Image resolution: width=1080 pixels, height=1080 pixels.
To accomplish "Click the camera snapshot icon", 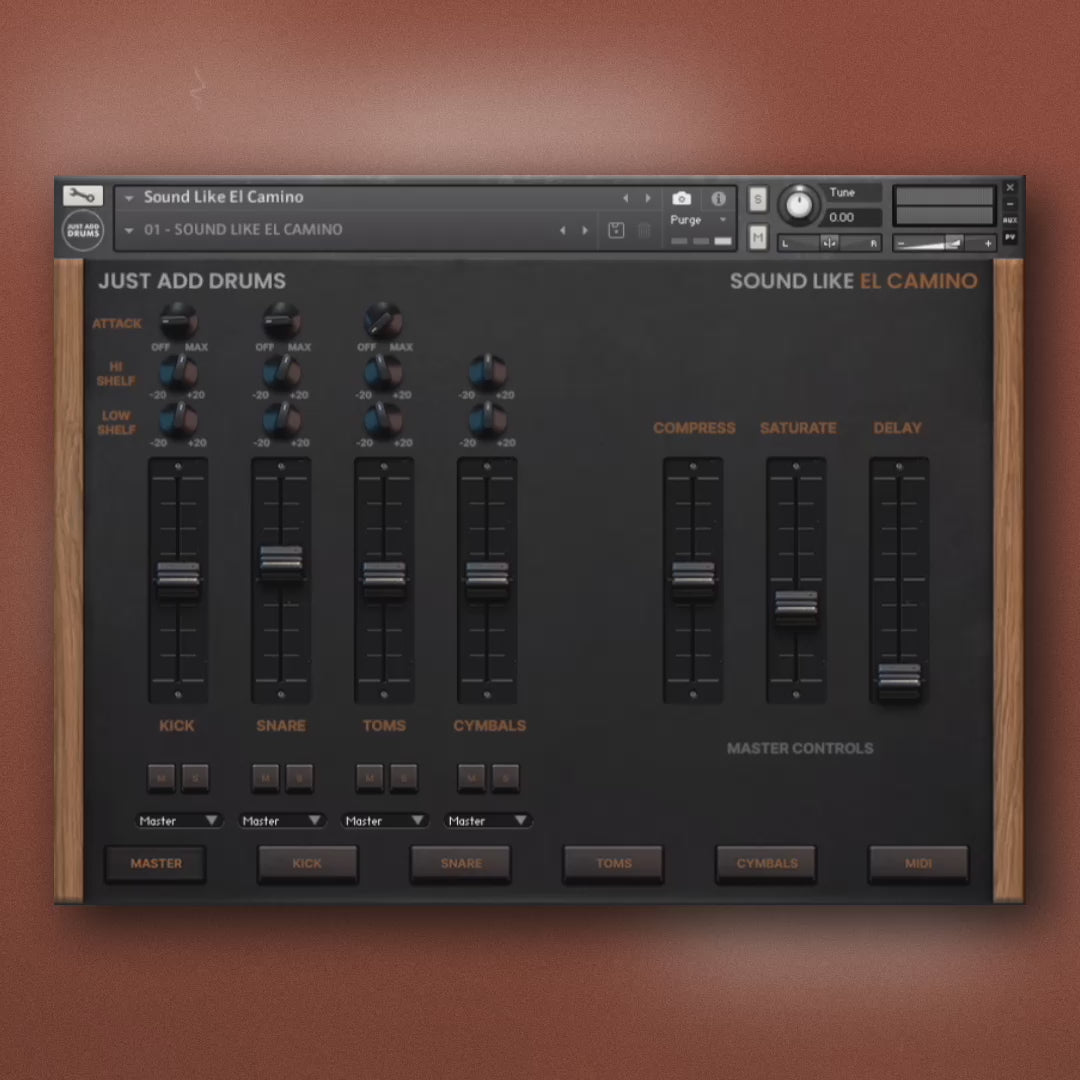I will click(681, 198).
